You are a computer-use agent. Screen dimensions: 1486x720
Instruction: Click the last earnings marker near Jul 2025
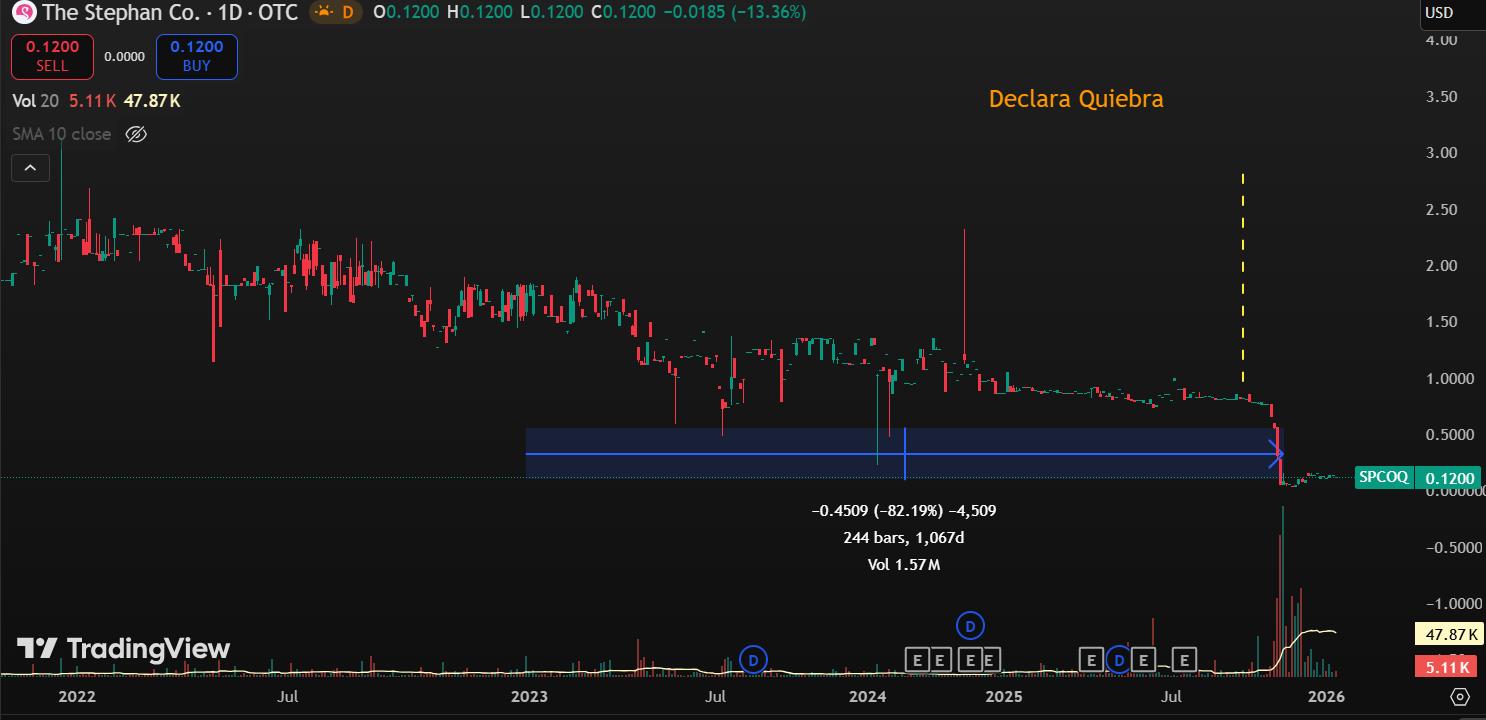(1184, 659)
